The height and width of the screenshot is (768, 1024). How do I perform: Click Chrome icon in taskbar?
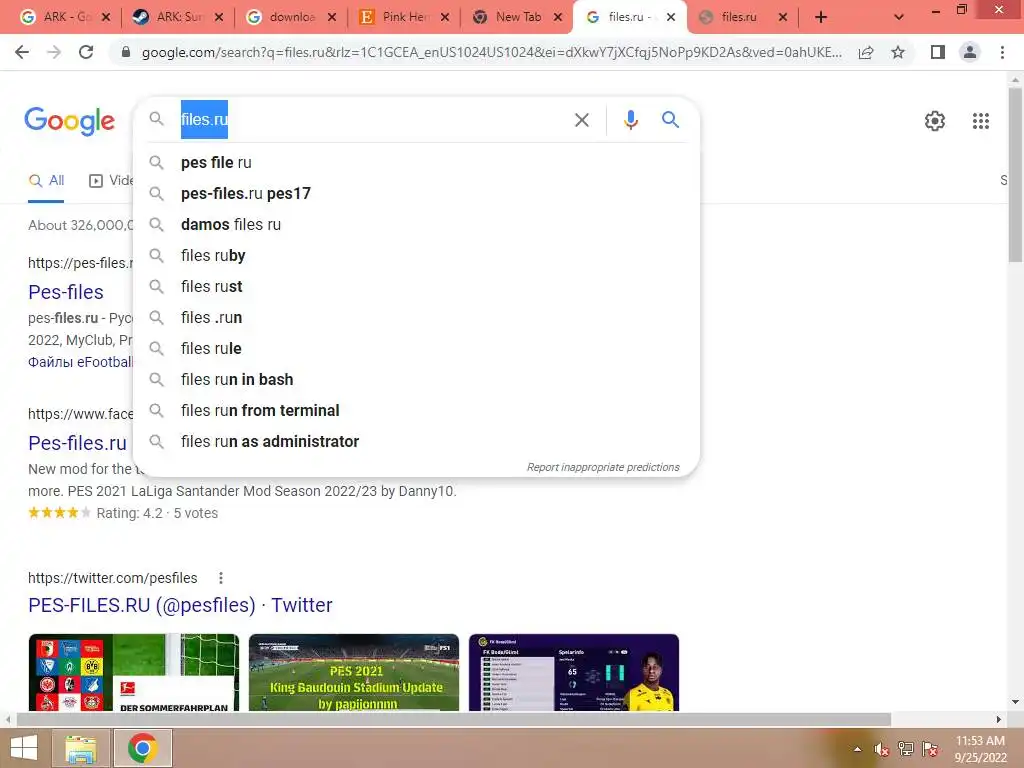142,748
